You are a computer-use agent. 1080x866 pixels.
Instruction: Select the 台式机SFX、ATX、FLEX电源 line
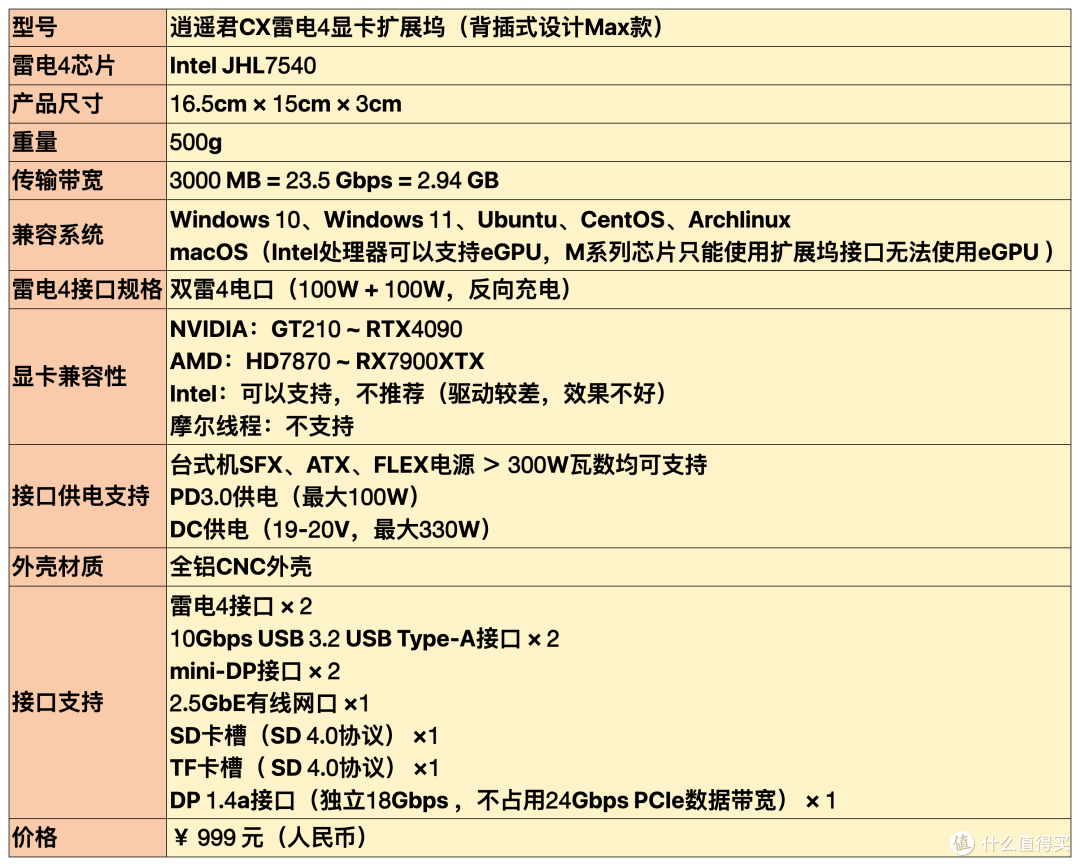438,465
